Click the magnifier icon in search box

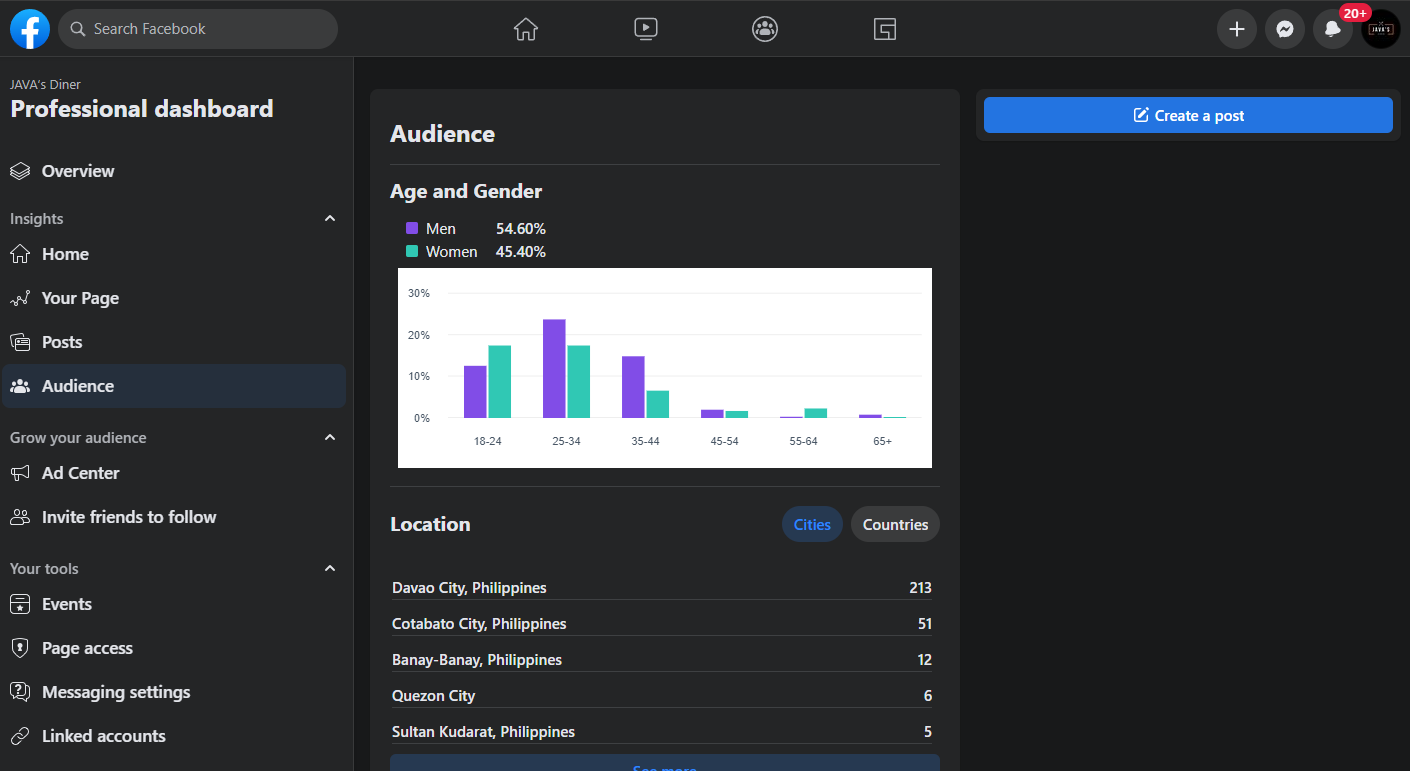[77, 29]
